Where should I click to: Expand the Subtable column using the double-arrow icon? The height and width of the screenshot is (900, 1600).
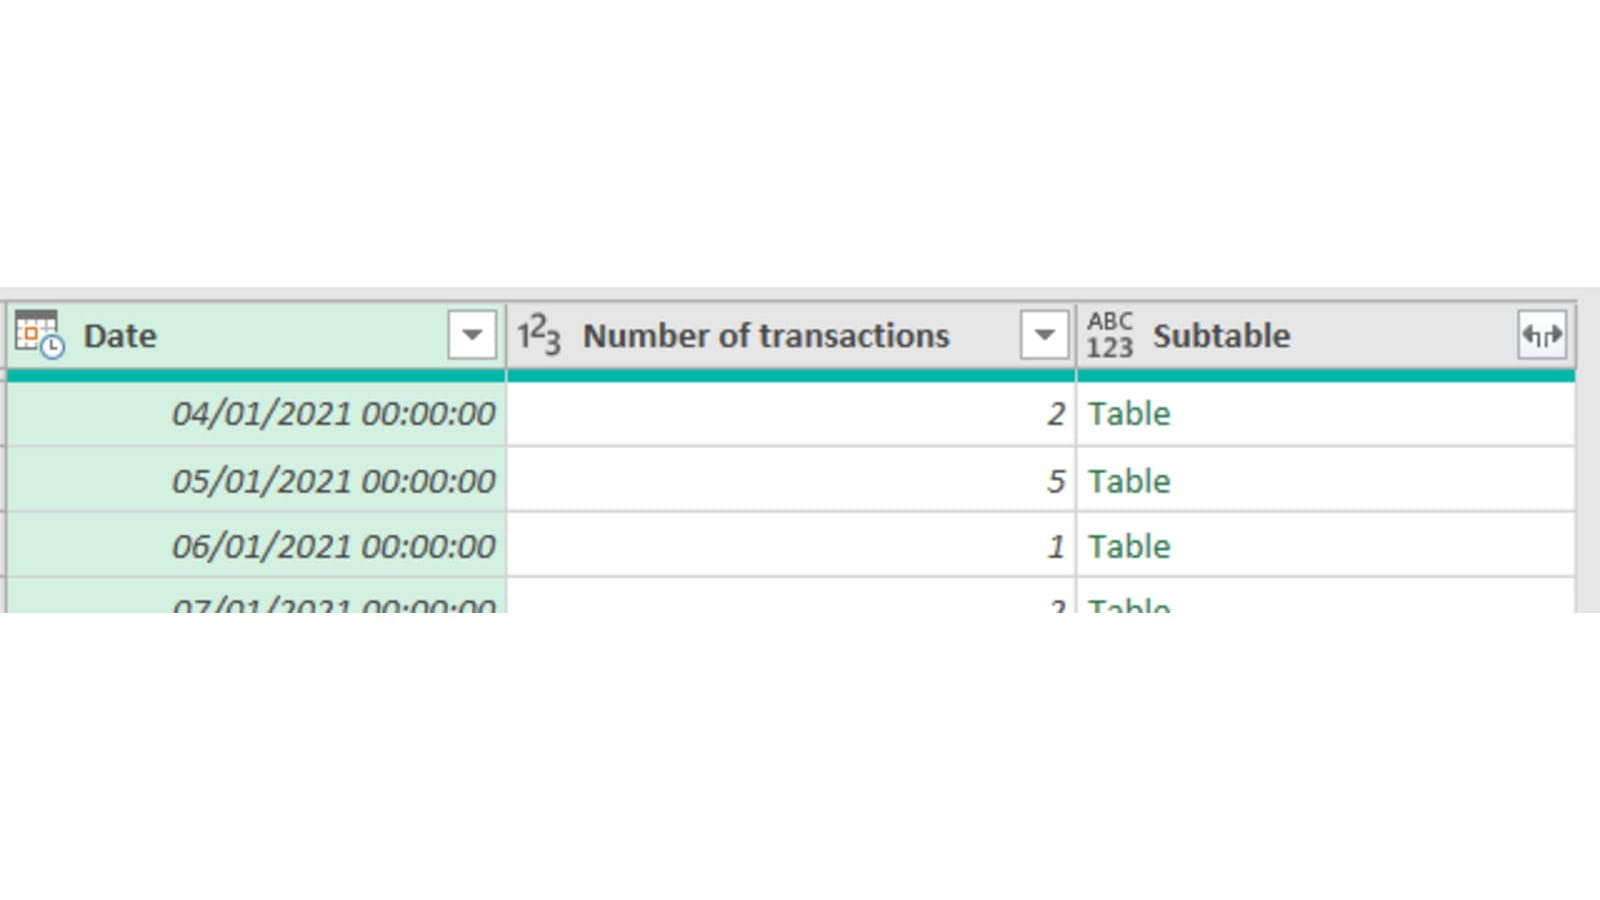1541,335
